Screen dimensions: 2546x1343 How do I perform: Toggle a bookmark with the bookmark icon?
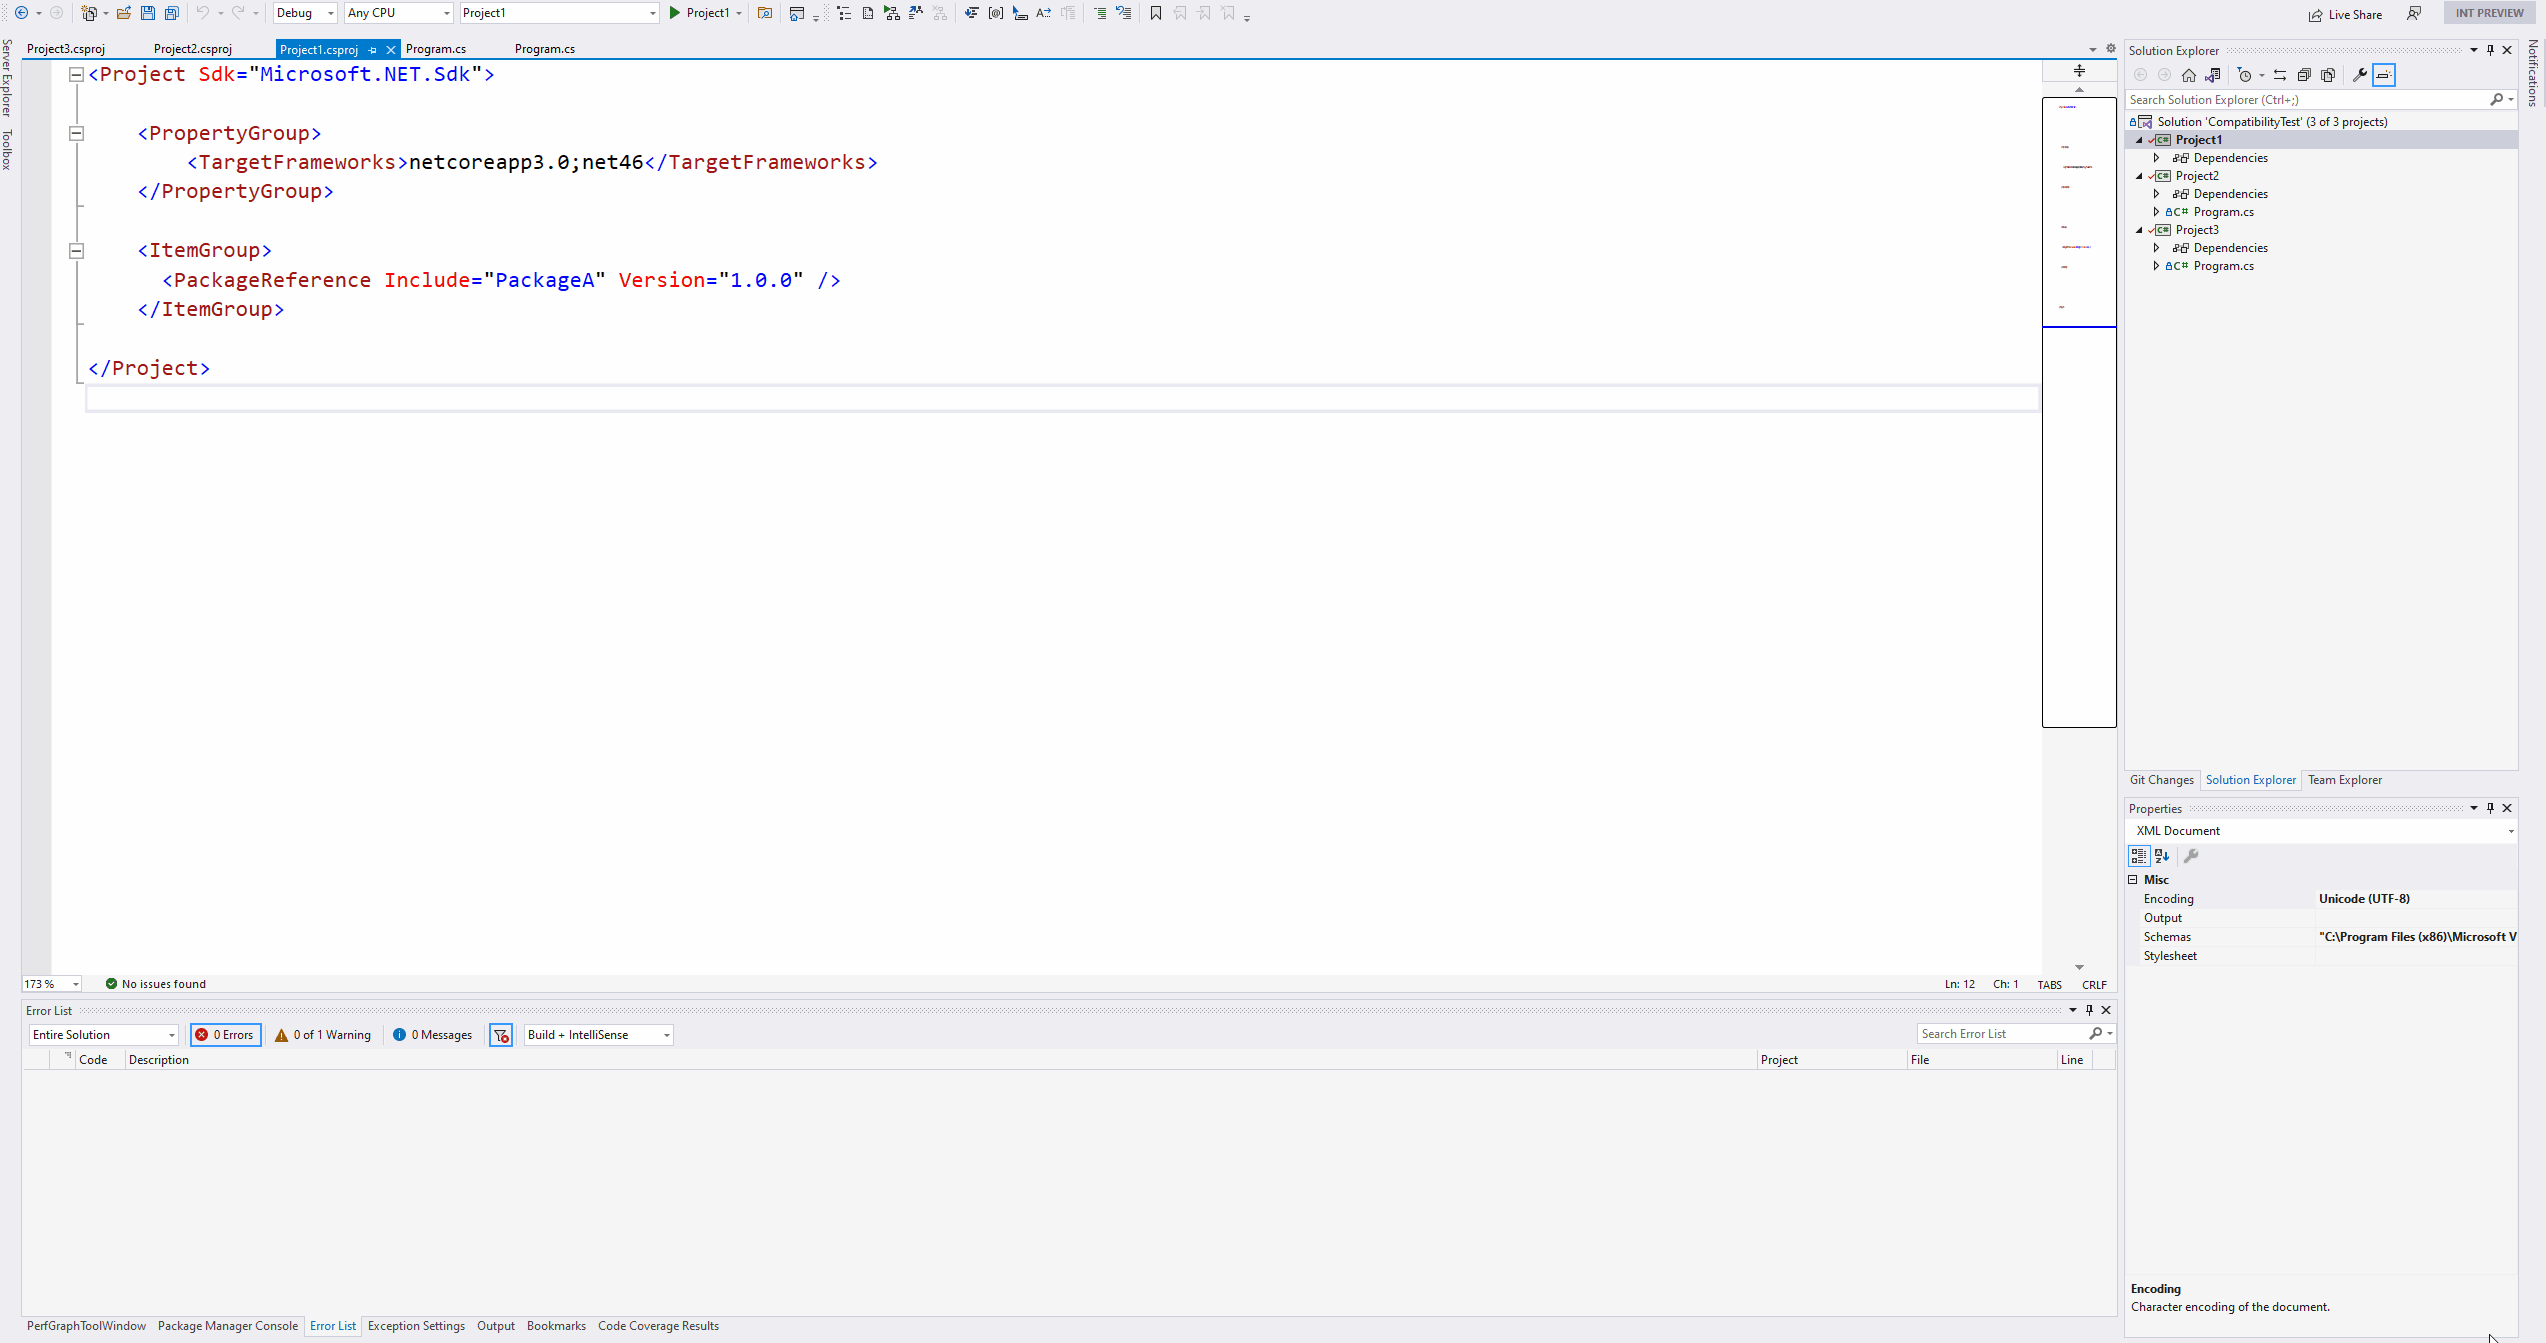pyautogui.click(x=1154, y=13)
